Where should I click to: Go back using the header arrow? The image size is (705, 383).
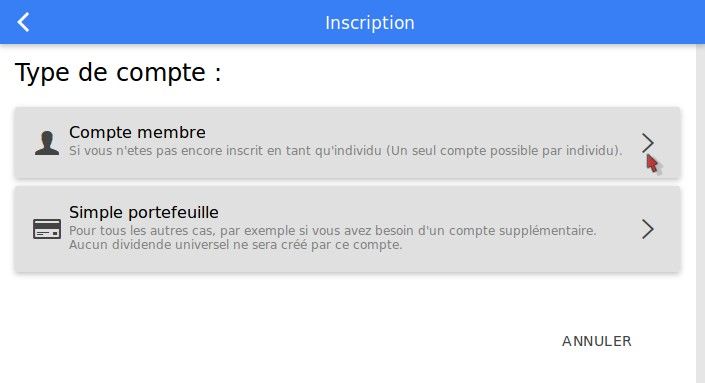click(23, 22)
